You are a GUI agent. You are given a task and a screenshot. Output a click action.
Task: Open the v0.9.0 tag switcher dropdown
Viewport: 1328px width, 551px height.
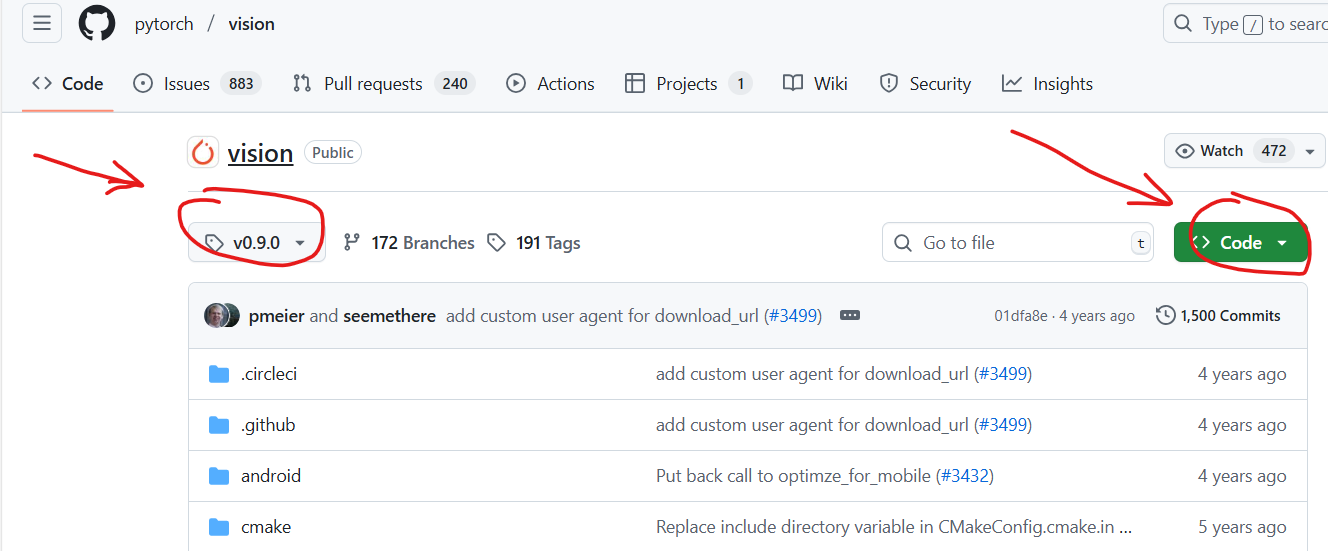pyautogui.click(x=257, y=243)
